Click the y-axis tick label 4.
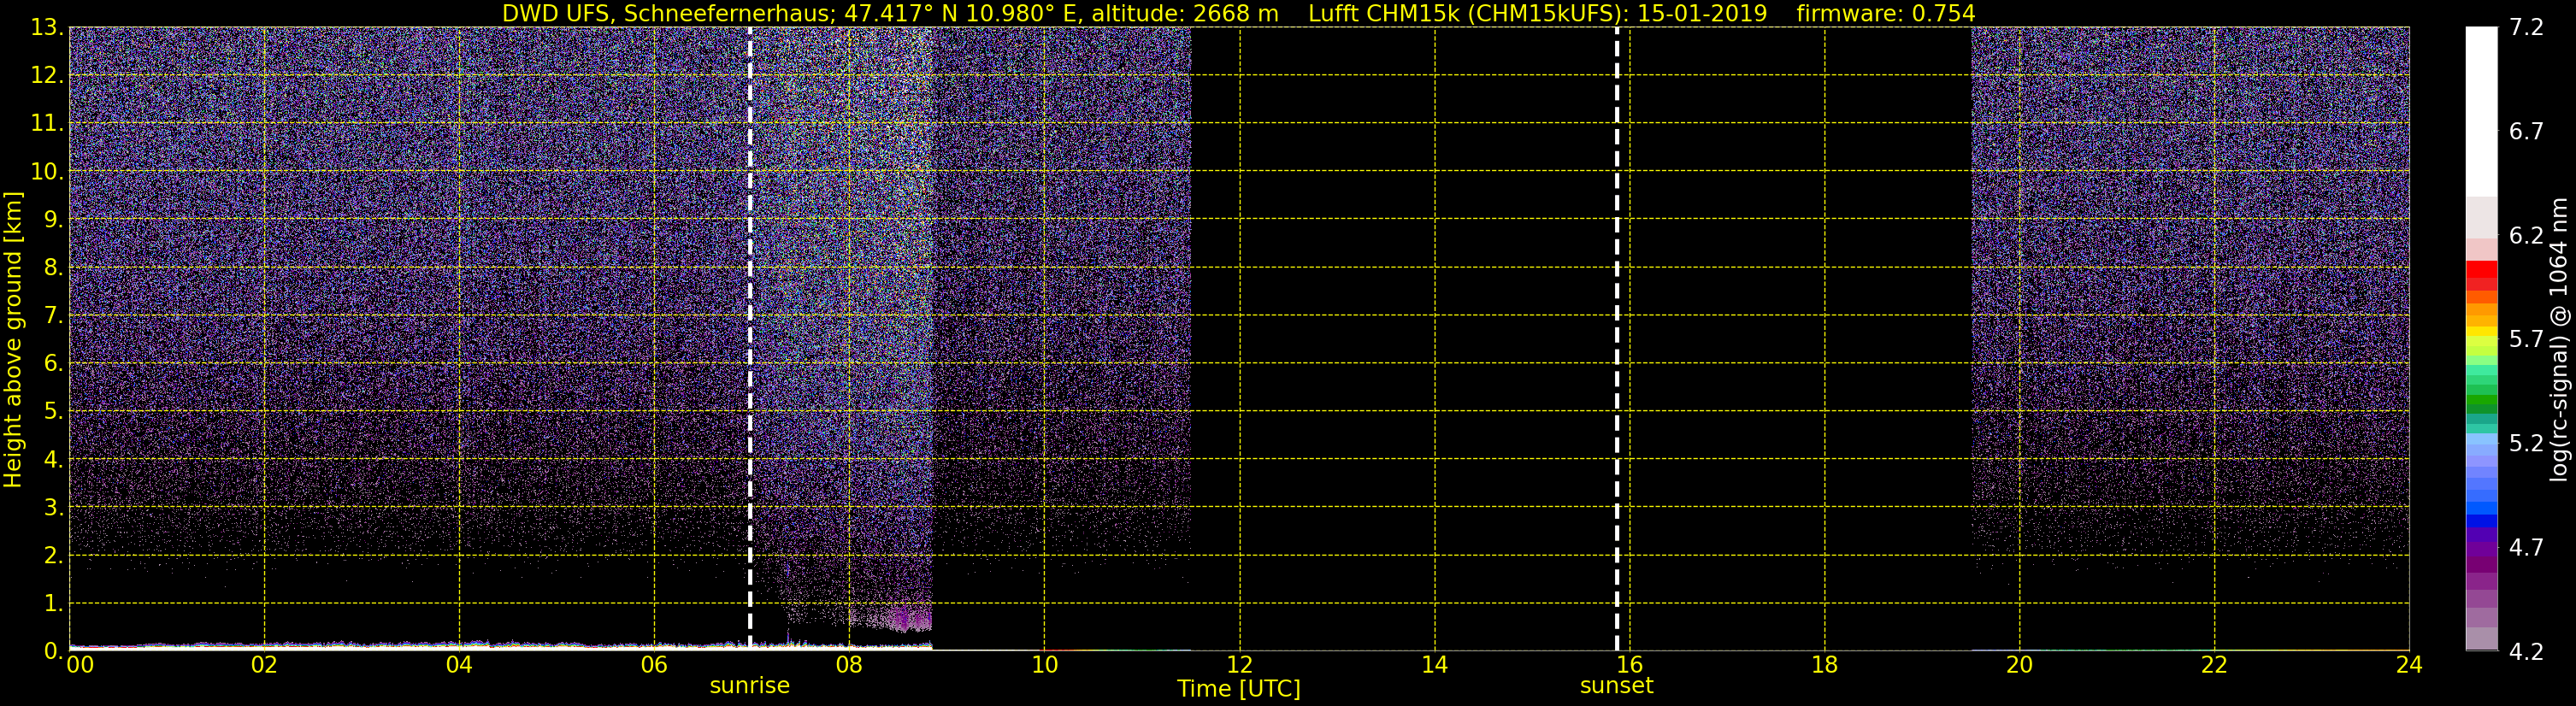Screen dimensions: 2576x706 (52, 459)
